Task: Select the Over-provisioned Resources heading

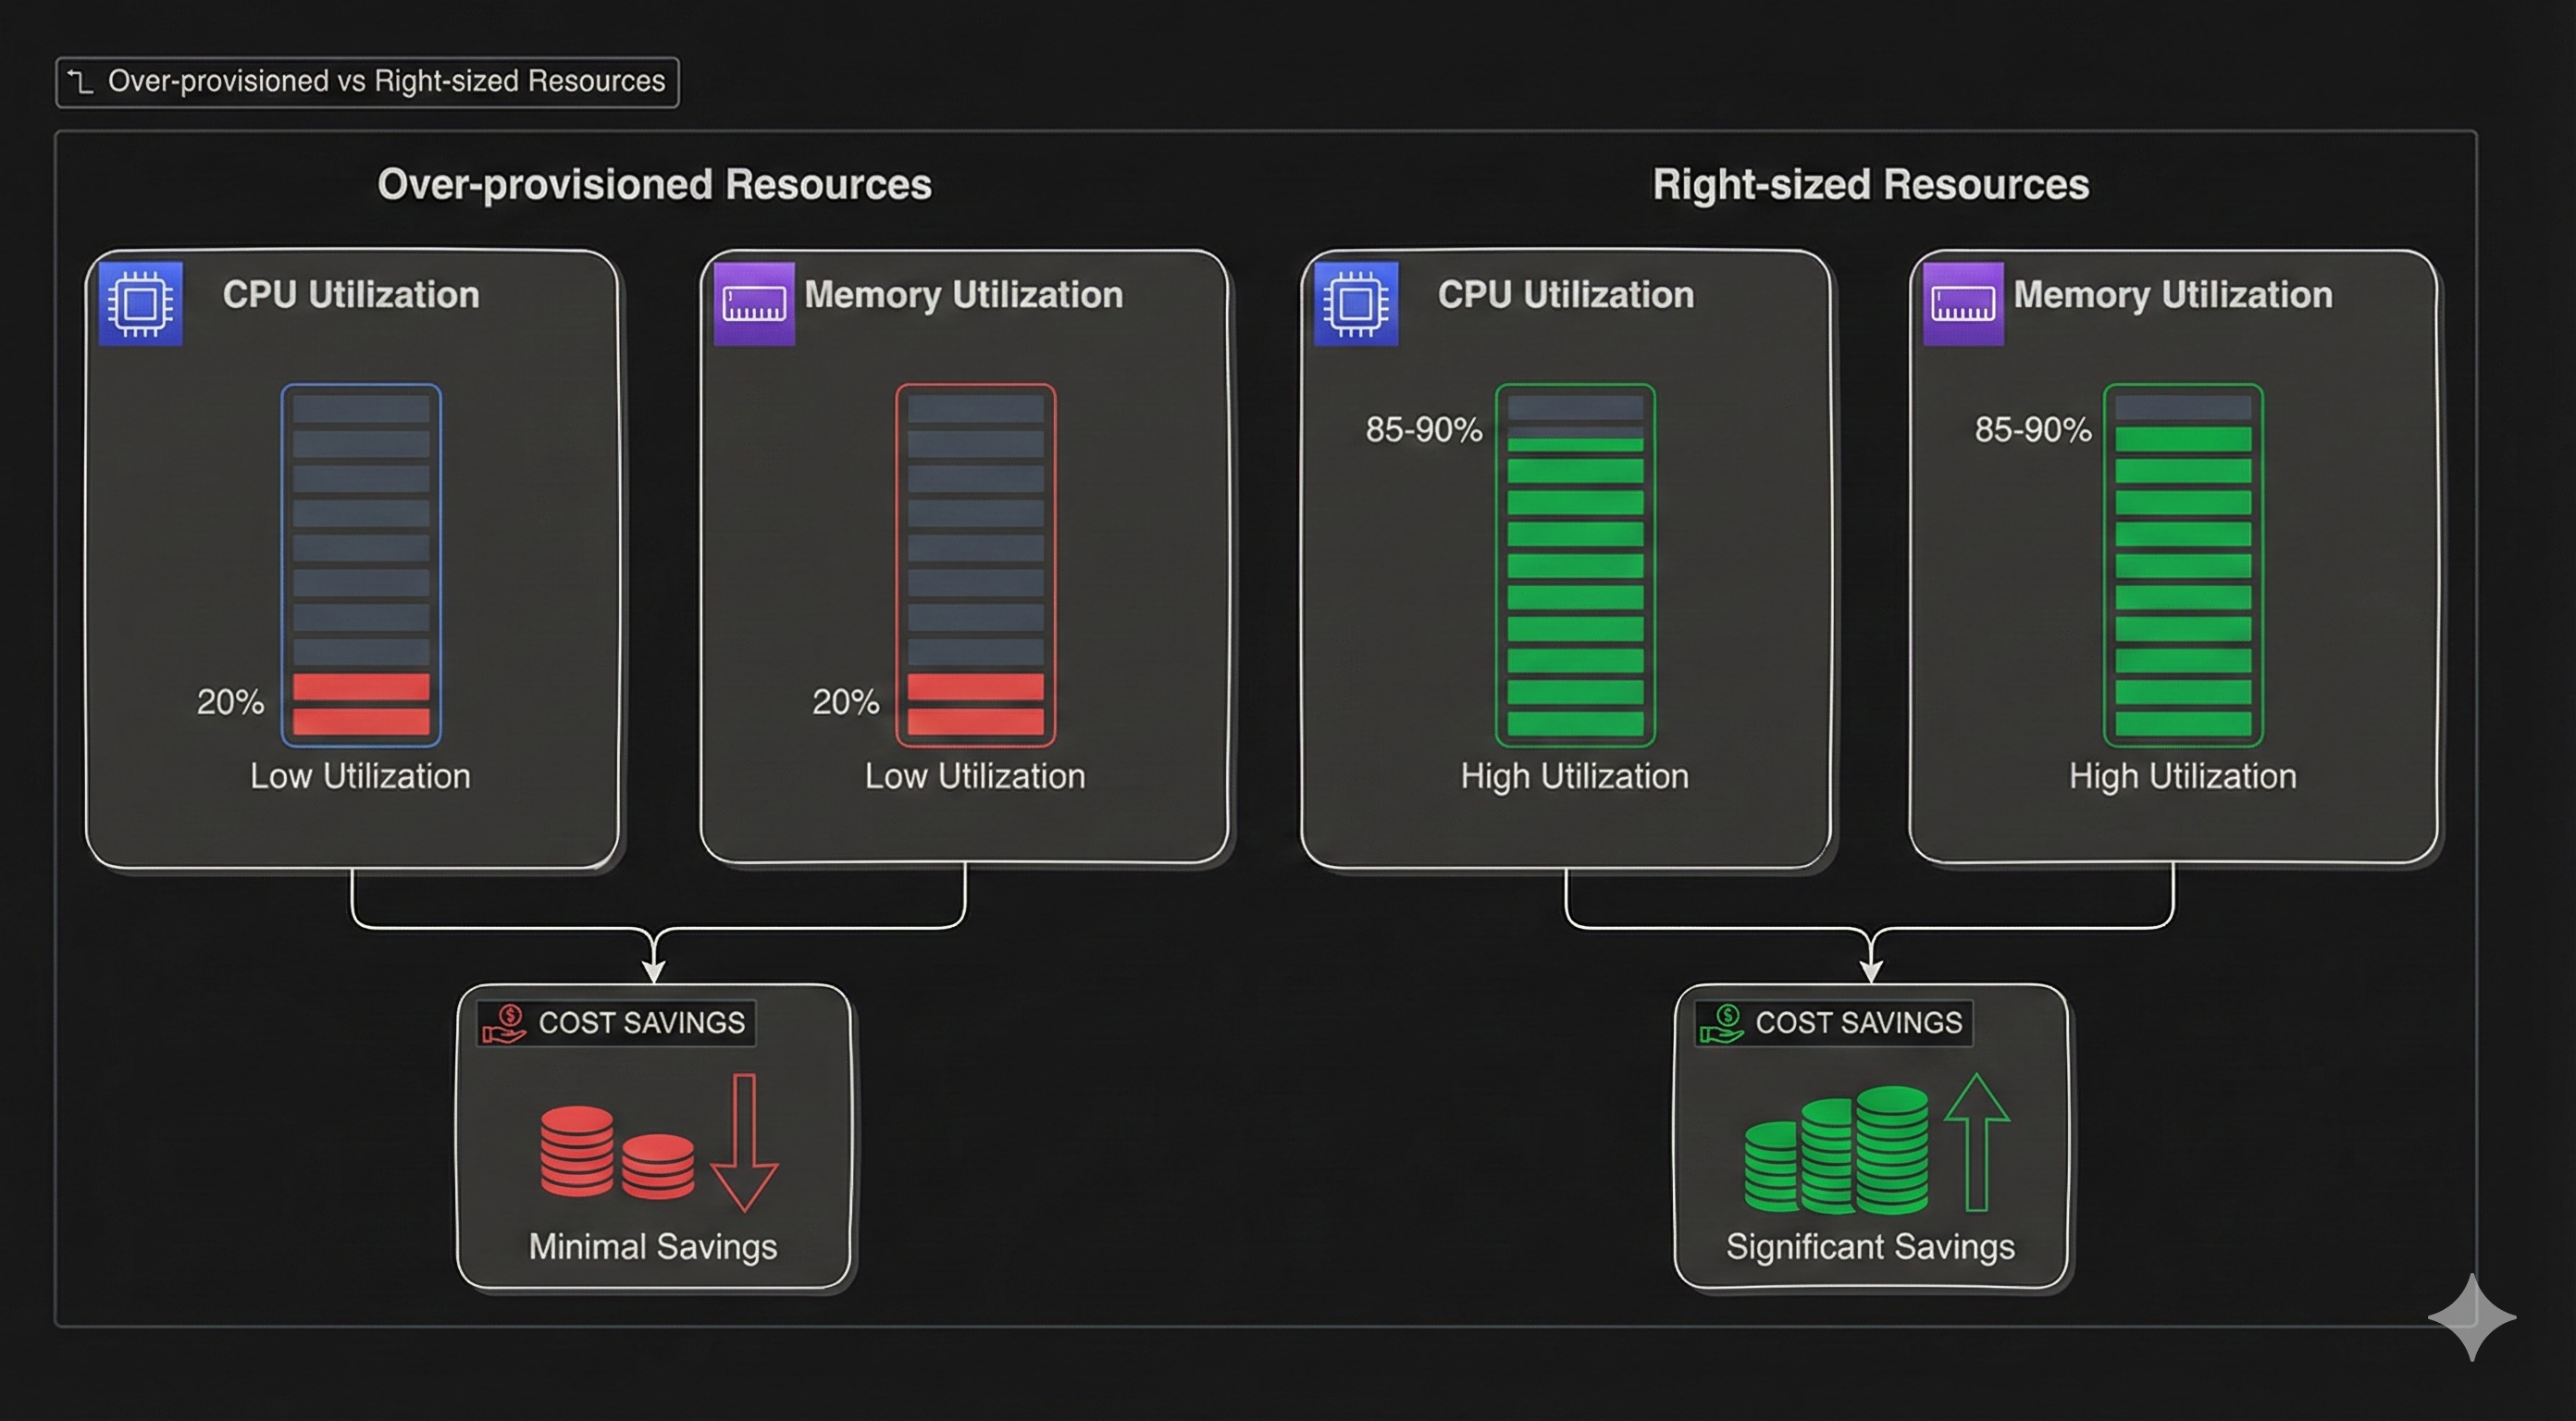Action: [x=655, y=184]
